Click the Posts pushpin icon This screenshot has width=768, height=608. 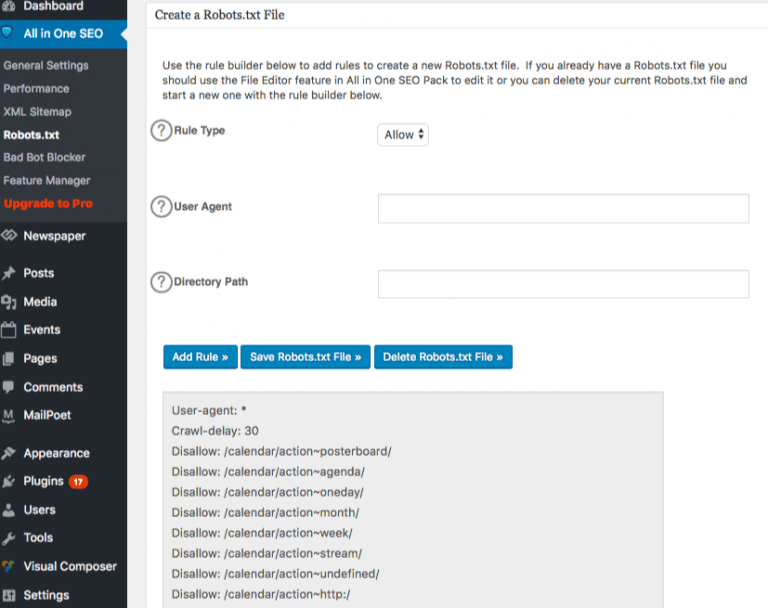coord(9,273)
